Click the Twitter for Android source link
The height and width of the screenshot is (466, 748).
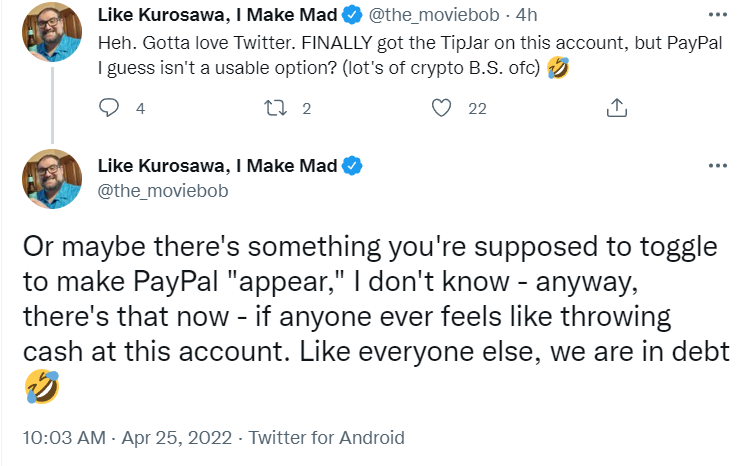[326, 437]
